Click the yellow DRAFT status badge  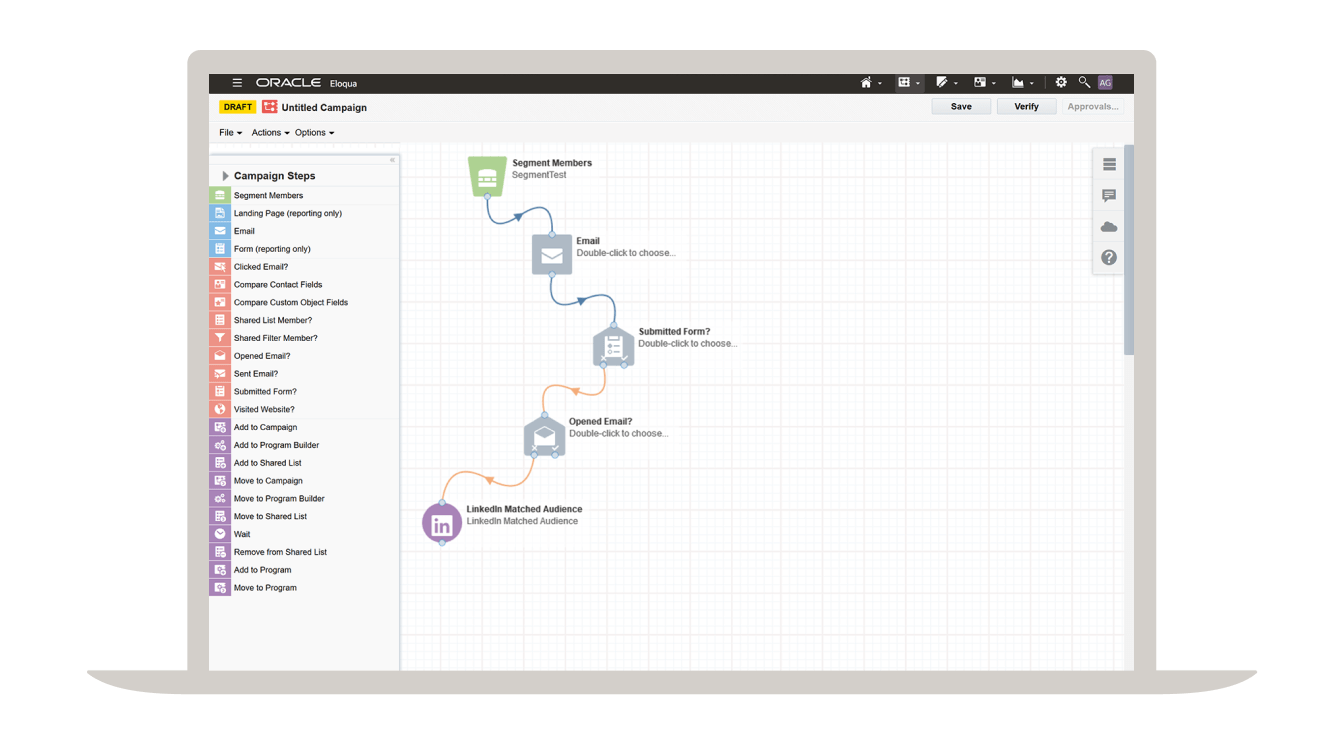[237, 106]
